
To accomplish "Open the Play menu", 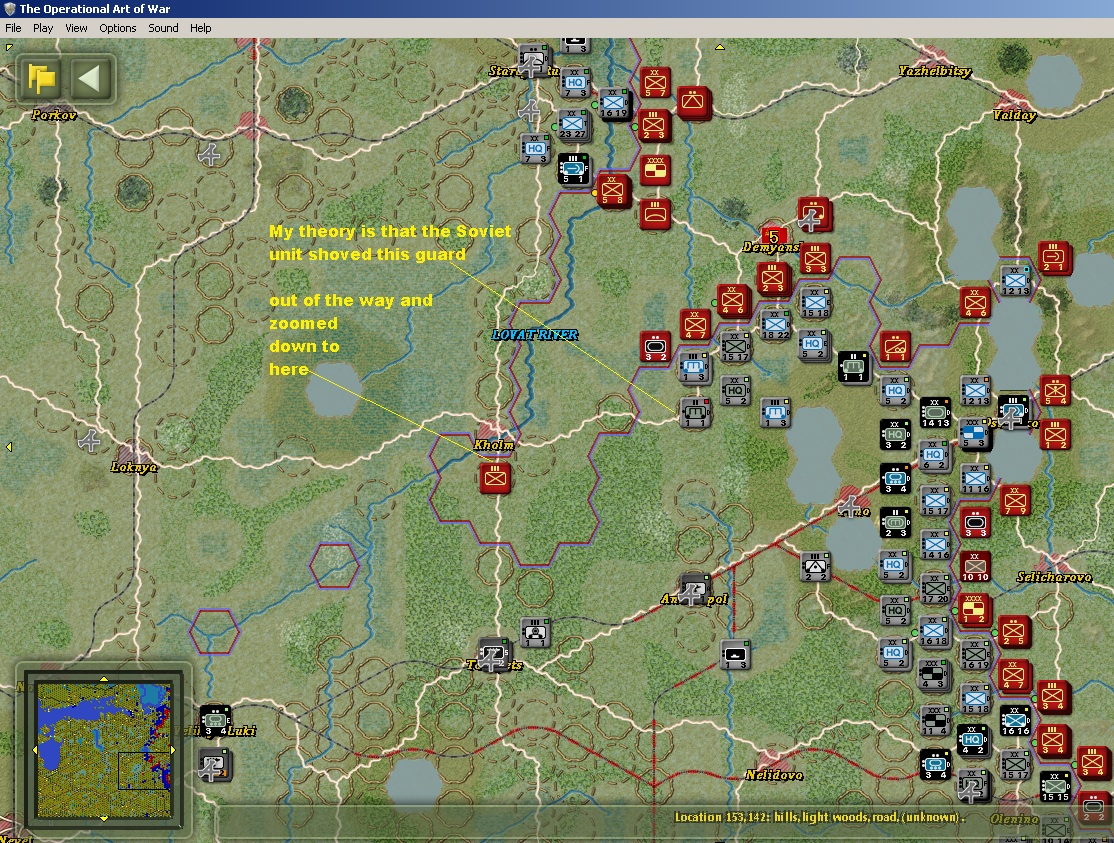I will click(x=43, y=28).
